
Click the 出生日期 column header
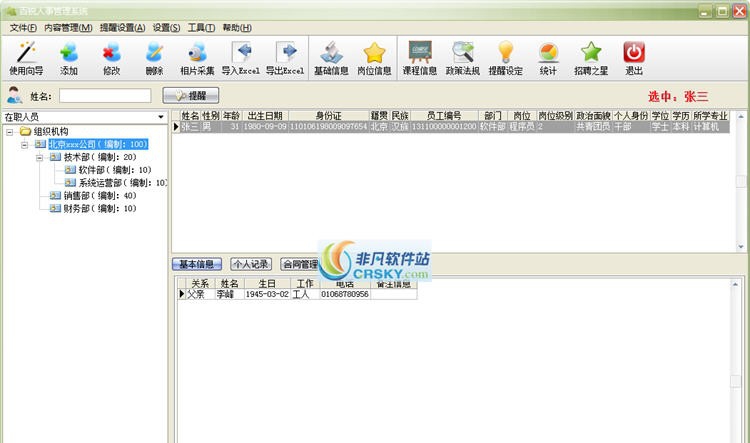(x=265, y=116)
